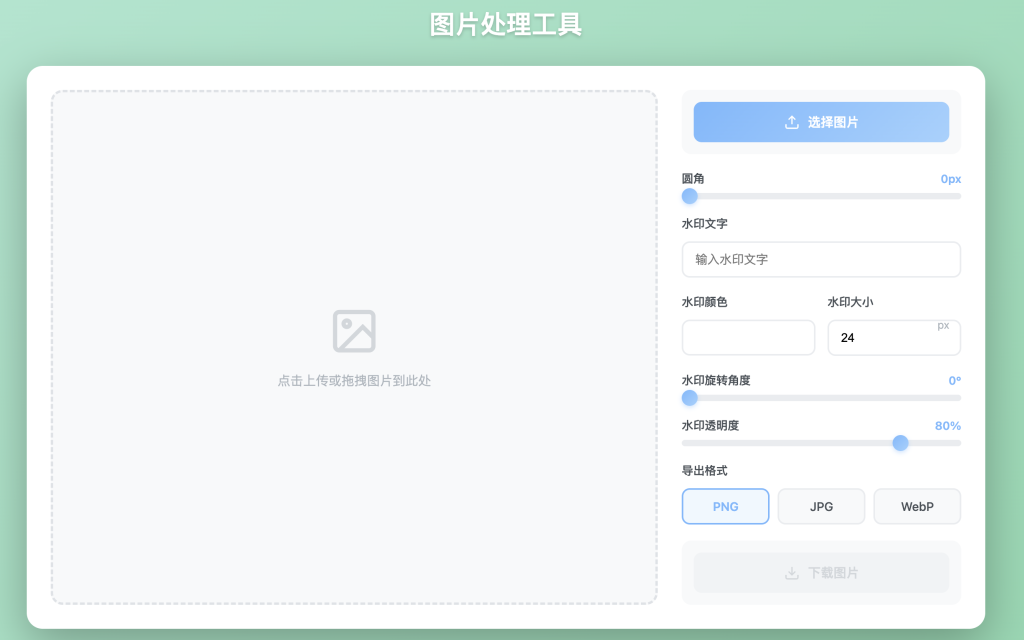The image size is (1024, 640).
Task: Click the 水印文字 field label
Action: 705,224
